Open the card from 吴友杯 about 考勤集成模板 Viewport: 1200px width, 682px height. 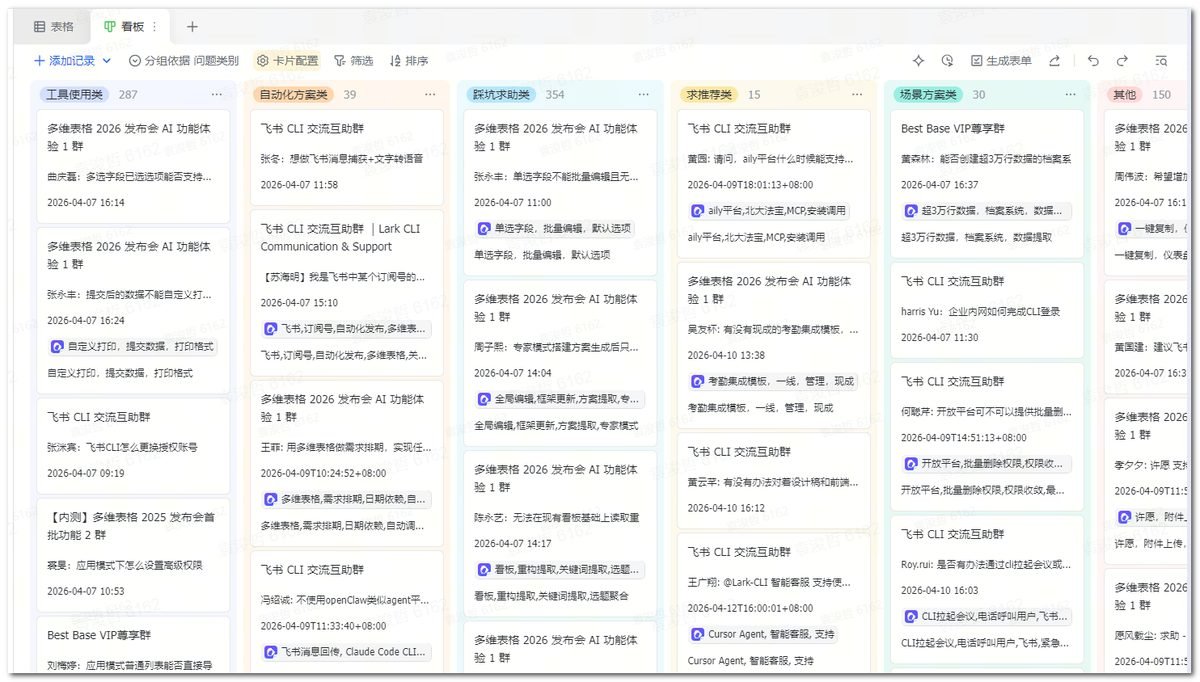(x=774, y=344)
